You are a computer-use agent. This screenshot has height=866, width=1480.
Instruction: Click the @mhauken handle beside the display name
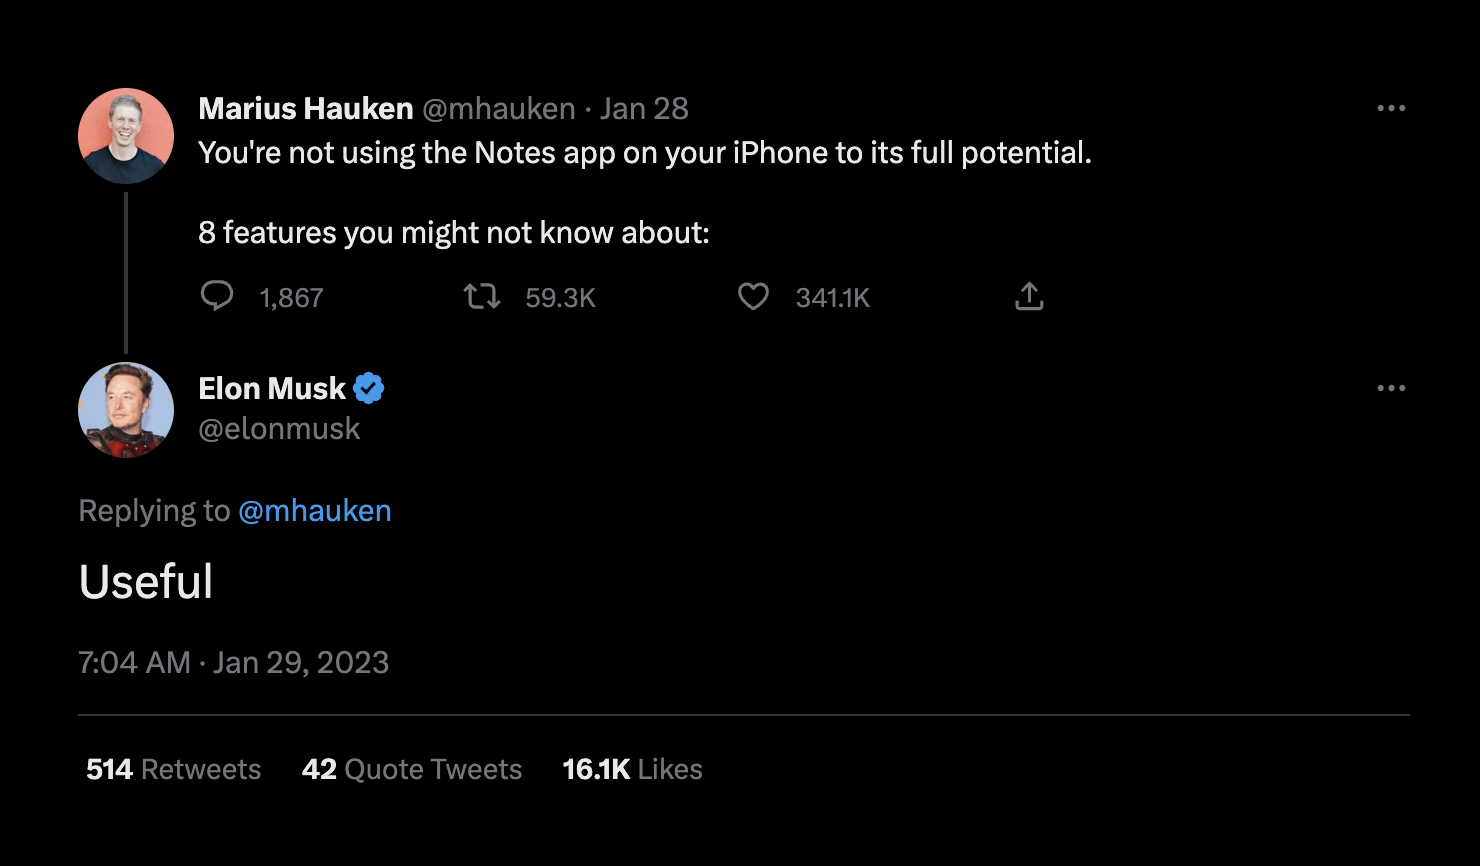[498, 108]
